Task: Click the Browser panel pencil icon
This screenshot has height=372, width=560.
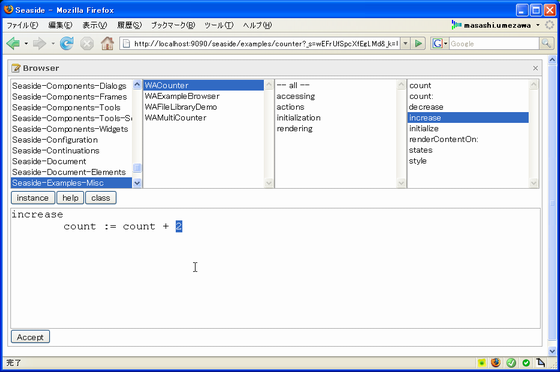Action: pos(16,68)
